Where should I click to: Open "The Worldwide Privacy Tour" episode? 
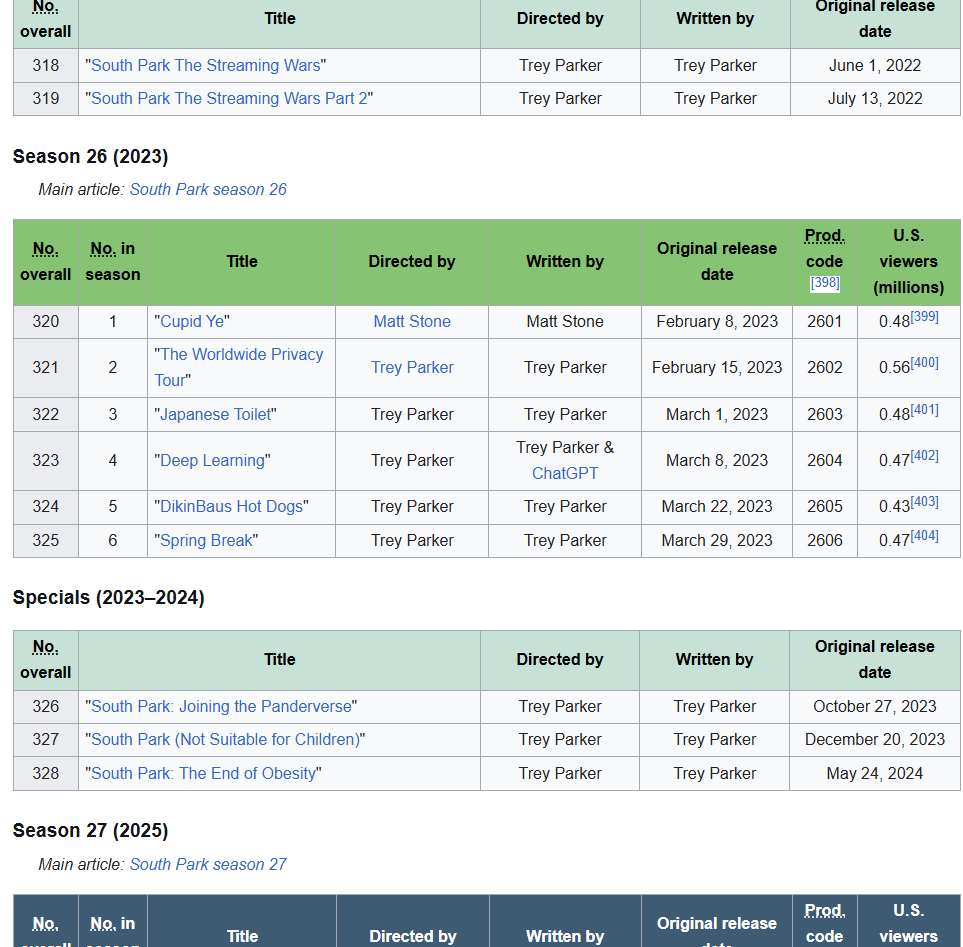pos(241,355)
